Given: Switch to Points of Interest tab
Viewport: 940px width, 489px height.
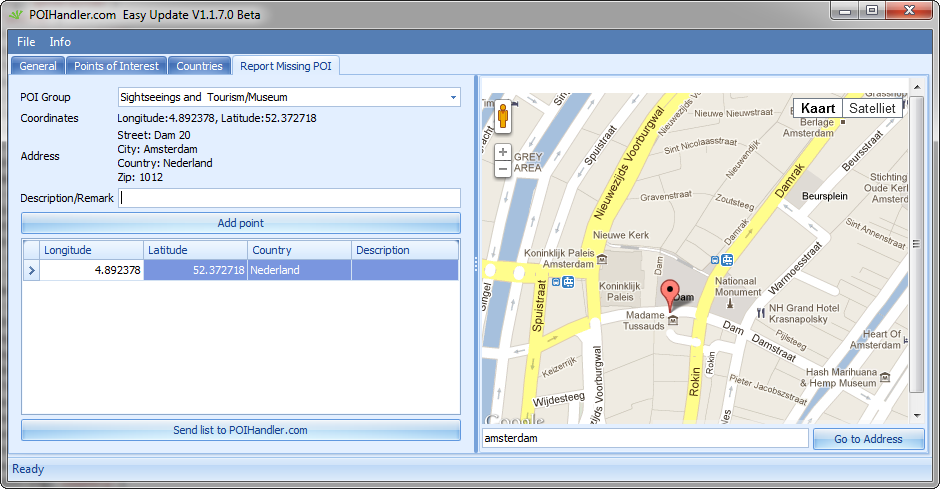Looking at the screenshot, I should click(x=116, y=66).
